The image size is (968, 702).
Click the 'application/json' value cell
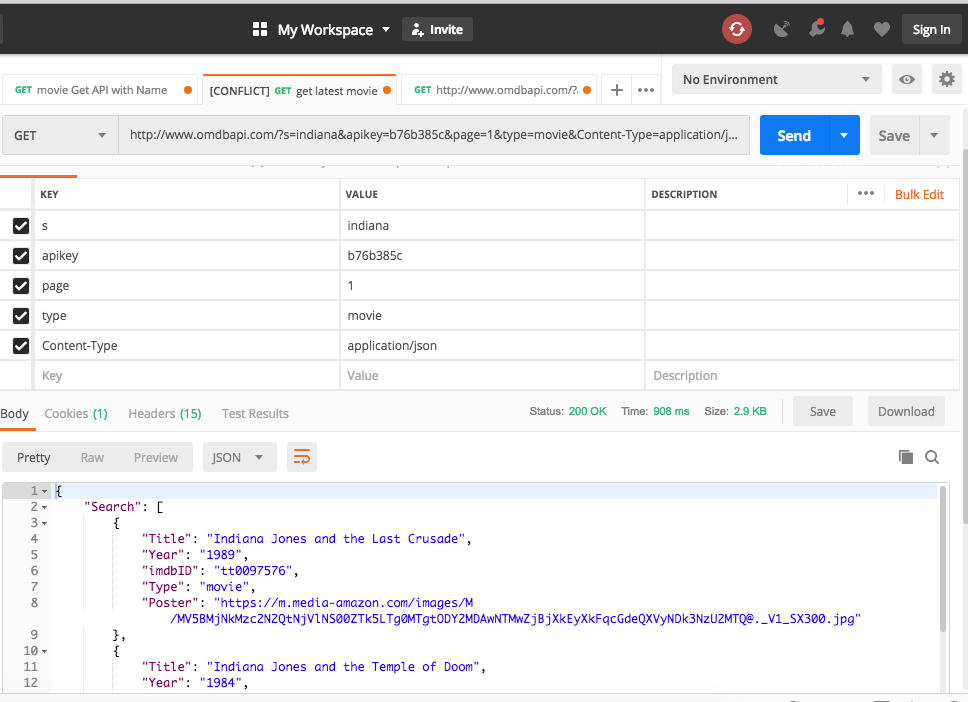[492, 346]
